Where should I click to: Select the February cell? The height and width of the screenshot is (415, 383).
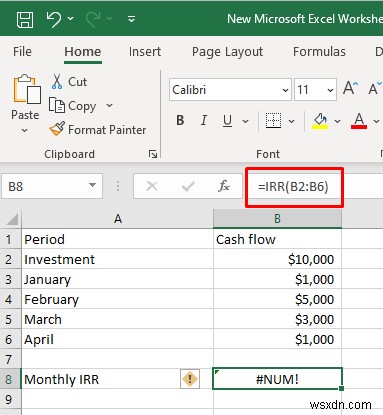118,299
